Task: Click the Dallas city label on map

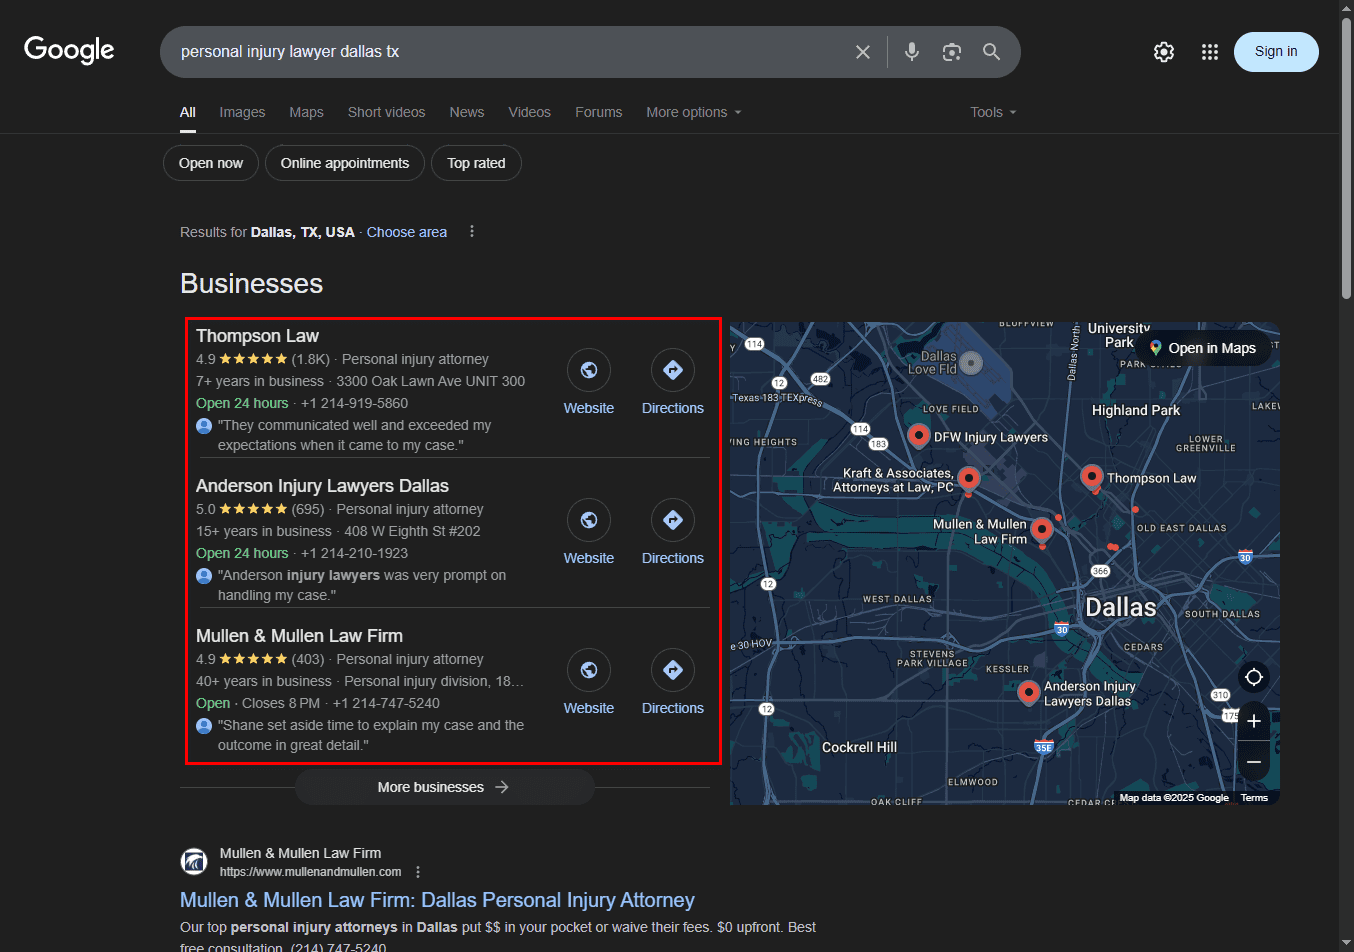Action: click(1120, 607)
